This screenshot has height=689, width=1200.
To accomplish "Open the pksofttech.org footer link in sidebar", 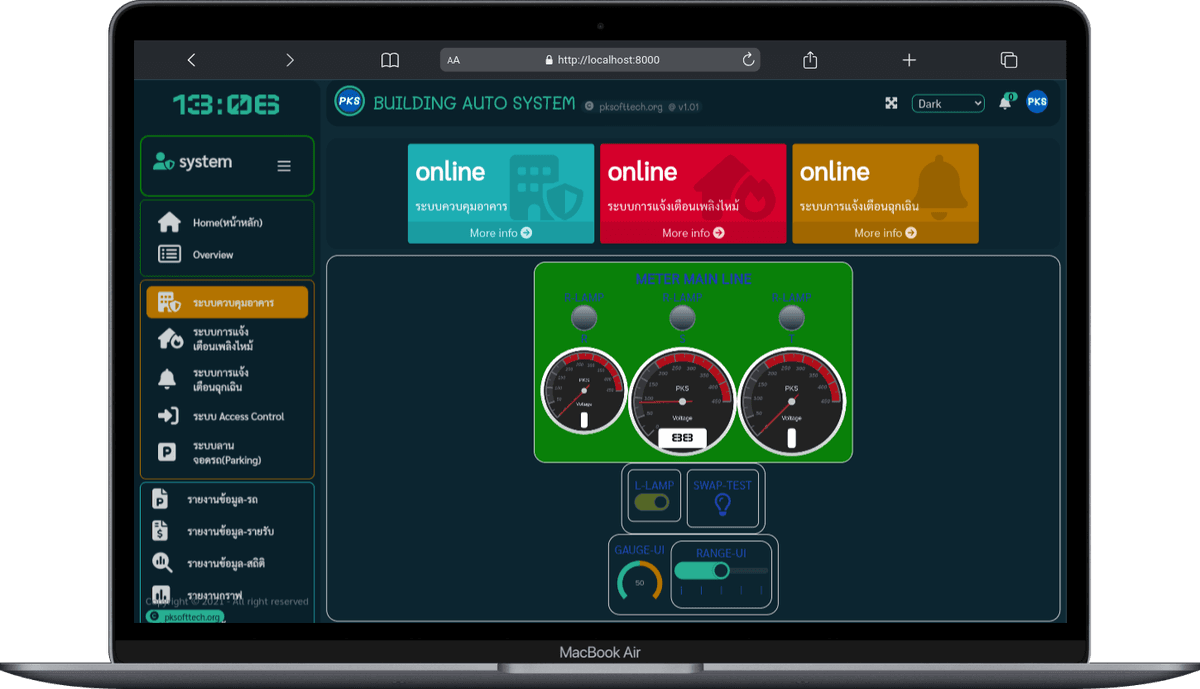I will [x=185, y=617].
